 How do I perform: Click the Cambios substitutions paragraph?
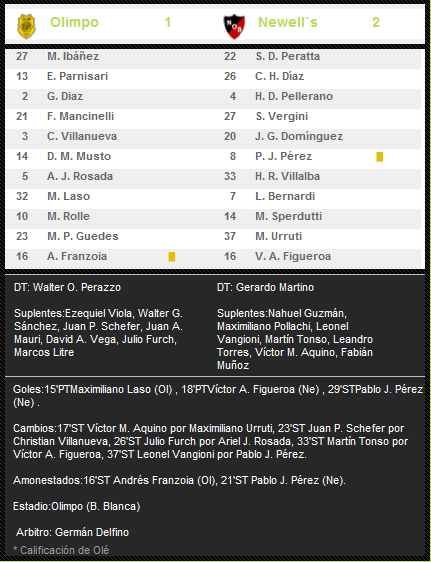pyautogui.click(x=210, y=441)
